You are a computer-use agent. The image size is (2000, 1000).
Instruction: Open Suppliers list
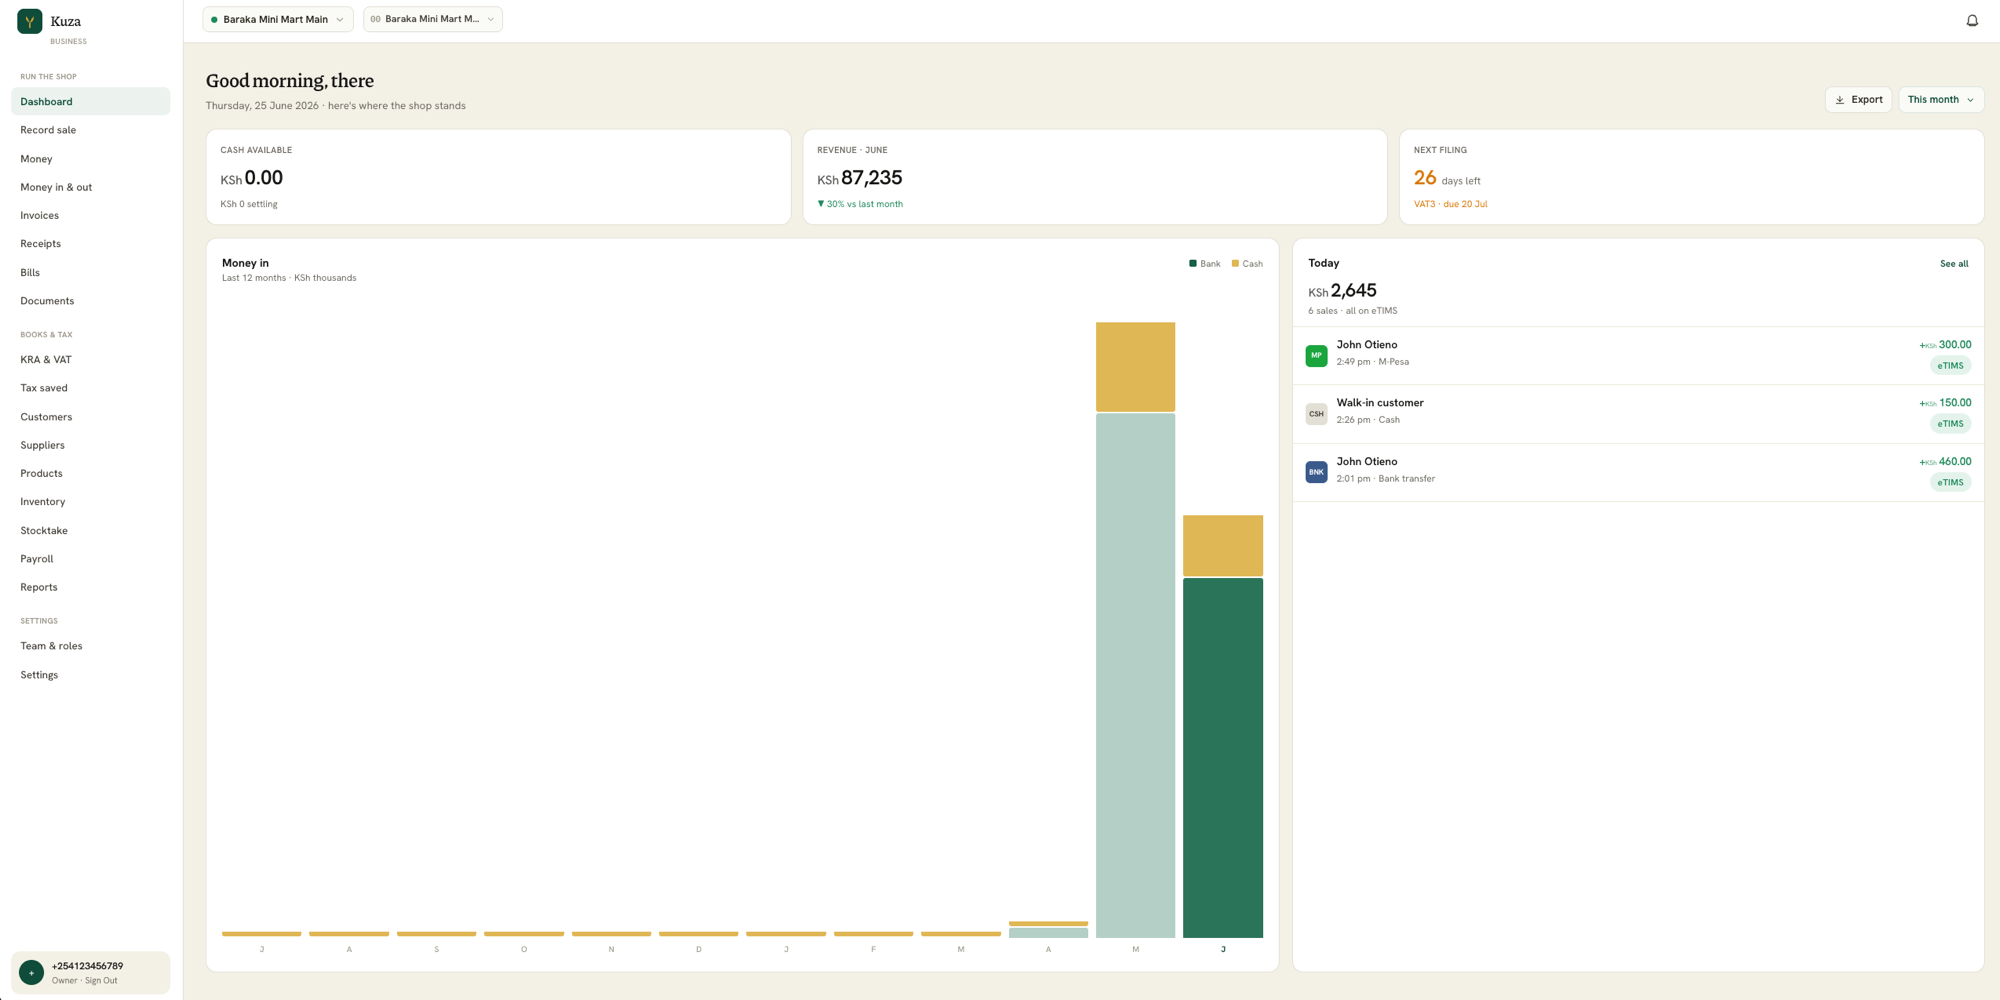pyautogui.click(x=90, y=445)
